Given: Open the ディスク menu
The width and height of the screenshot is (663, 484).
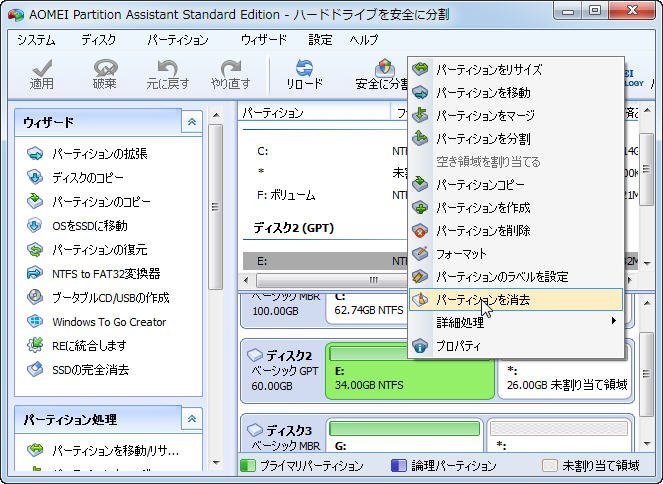Looking at the screenshot, I should coord(99,40).
